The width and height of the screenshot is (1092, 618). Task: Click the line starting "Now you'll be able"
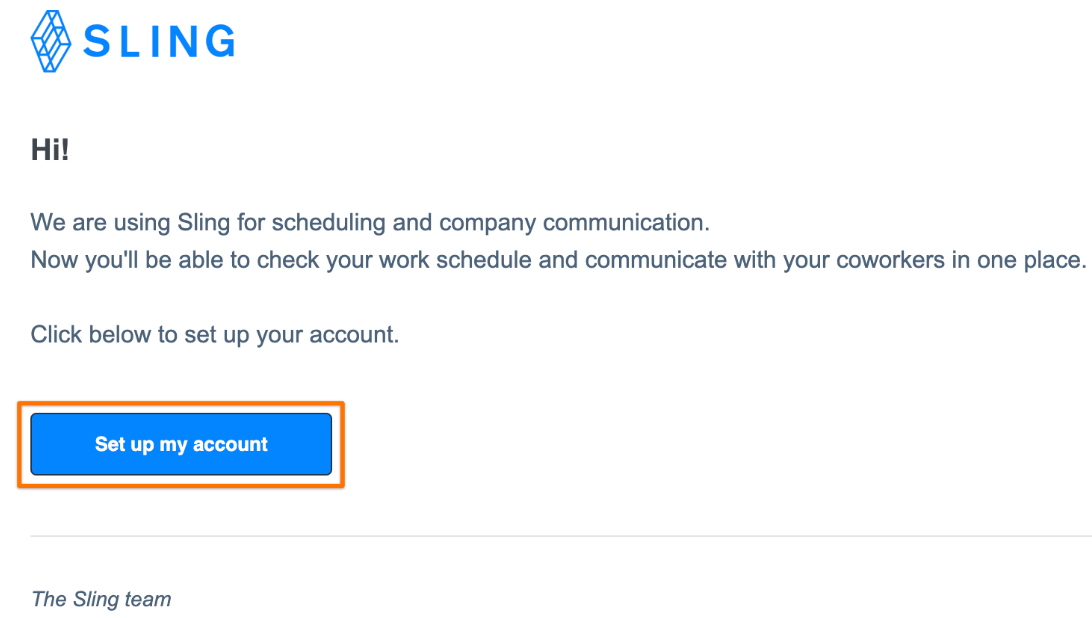[x=558, y=260]
